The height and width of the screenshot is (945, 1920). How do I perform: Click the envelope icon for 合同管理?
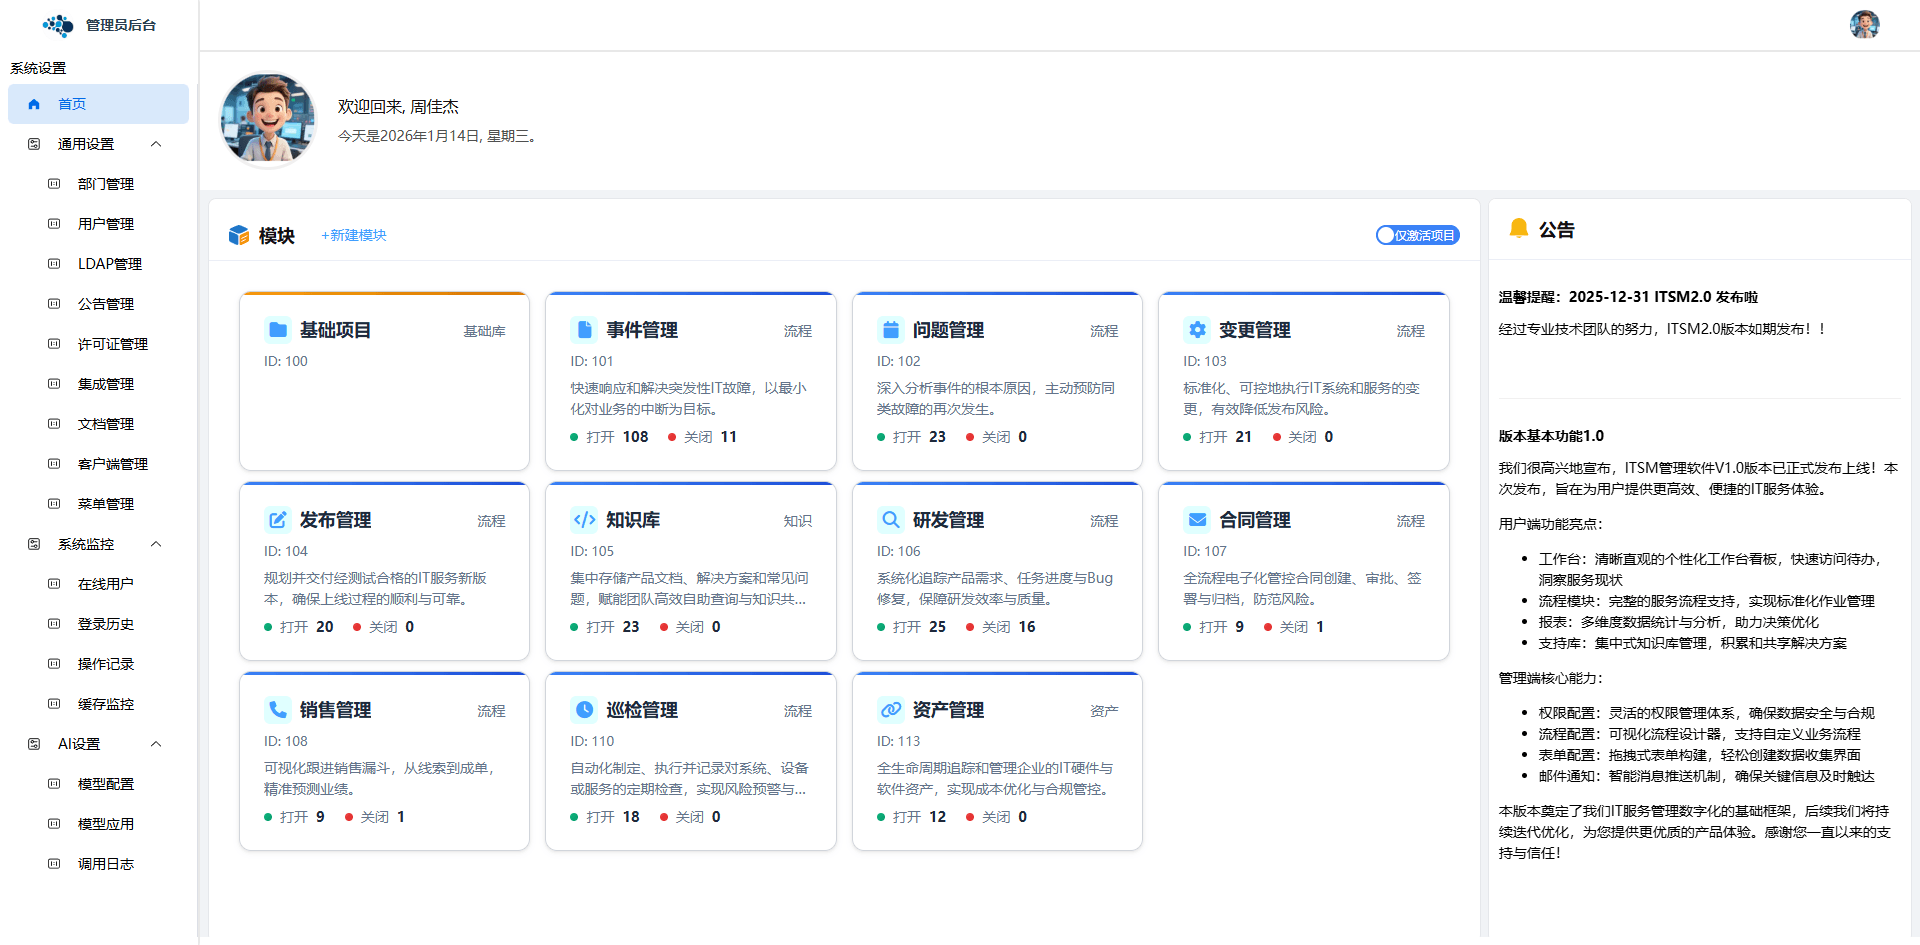point(1196,520)
